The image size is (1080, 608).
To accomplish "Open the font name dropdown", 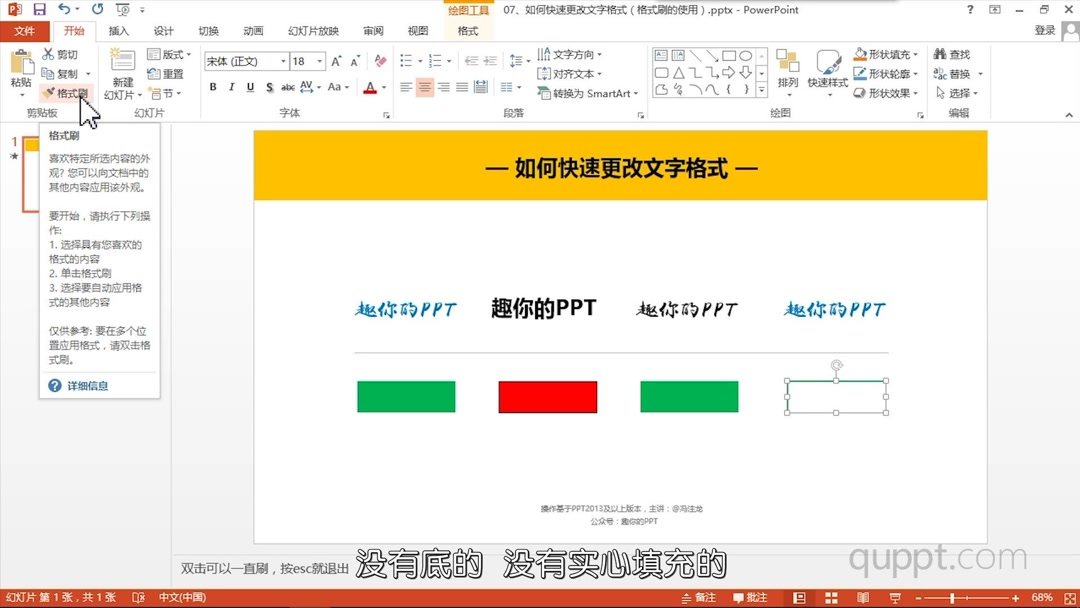I will tap(283, 61).
